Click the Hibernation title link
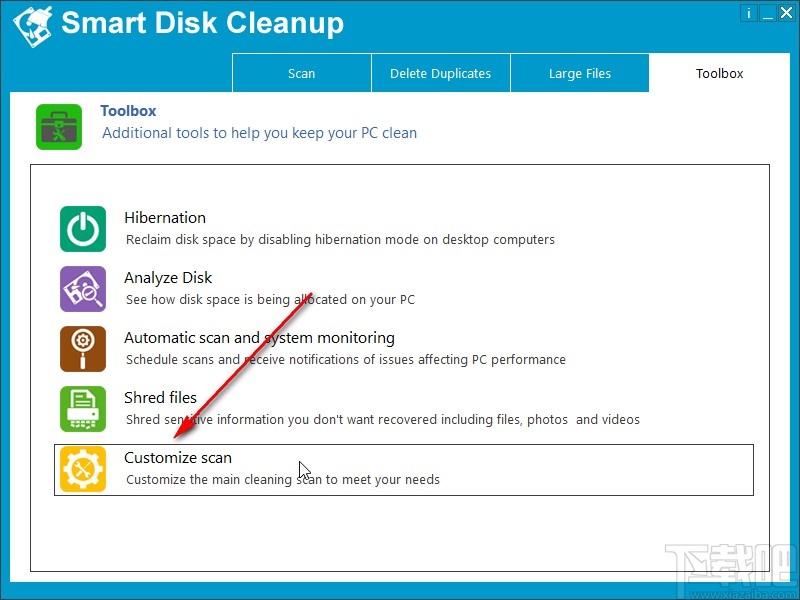This screenshot has height=600, width=800. coord(165,218)
